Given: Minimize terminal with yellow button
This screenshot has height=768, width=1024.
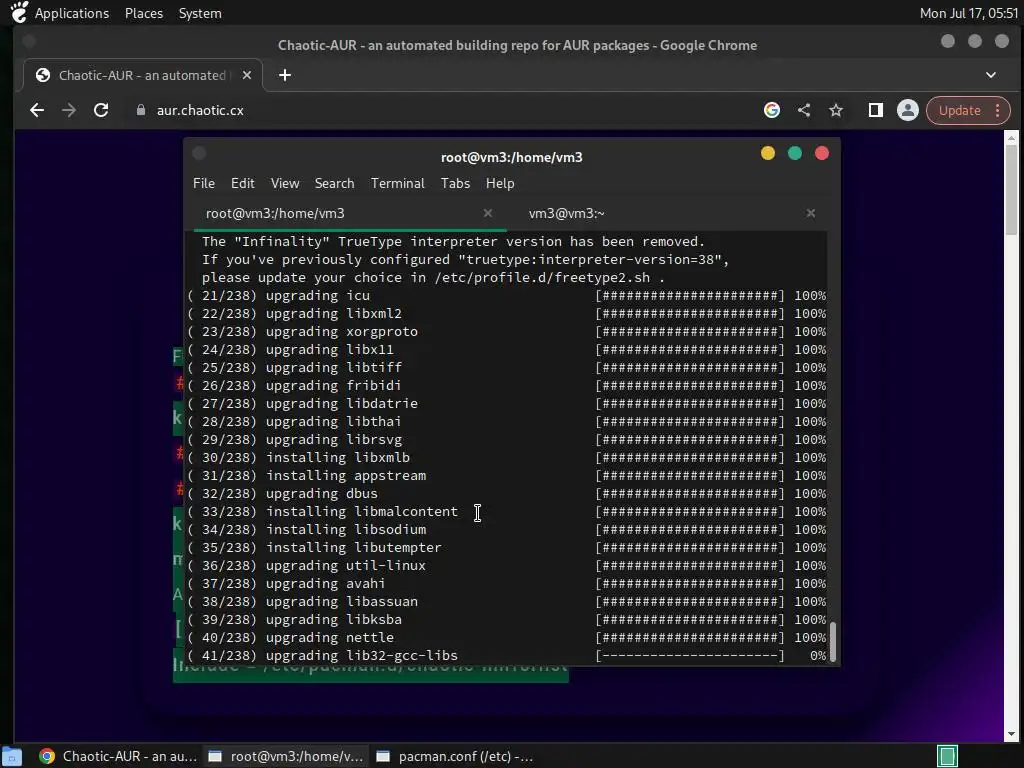Looking at the screenshot, I should [768, 153].
